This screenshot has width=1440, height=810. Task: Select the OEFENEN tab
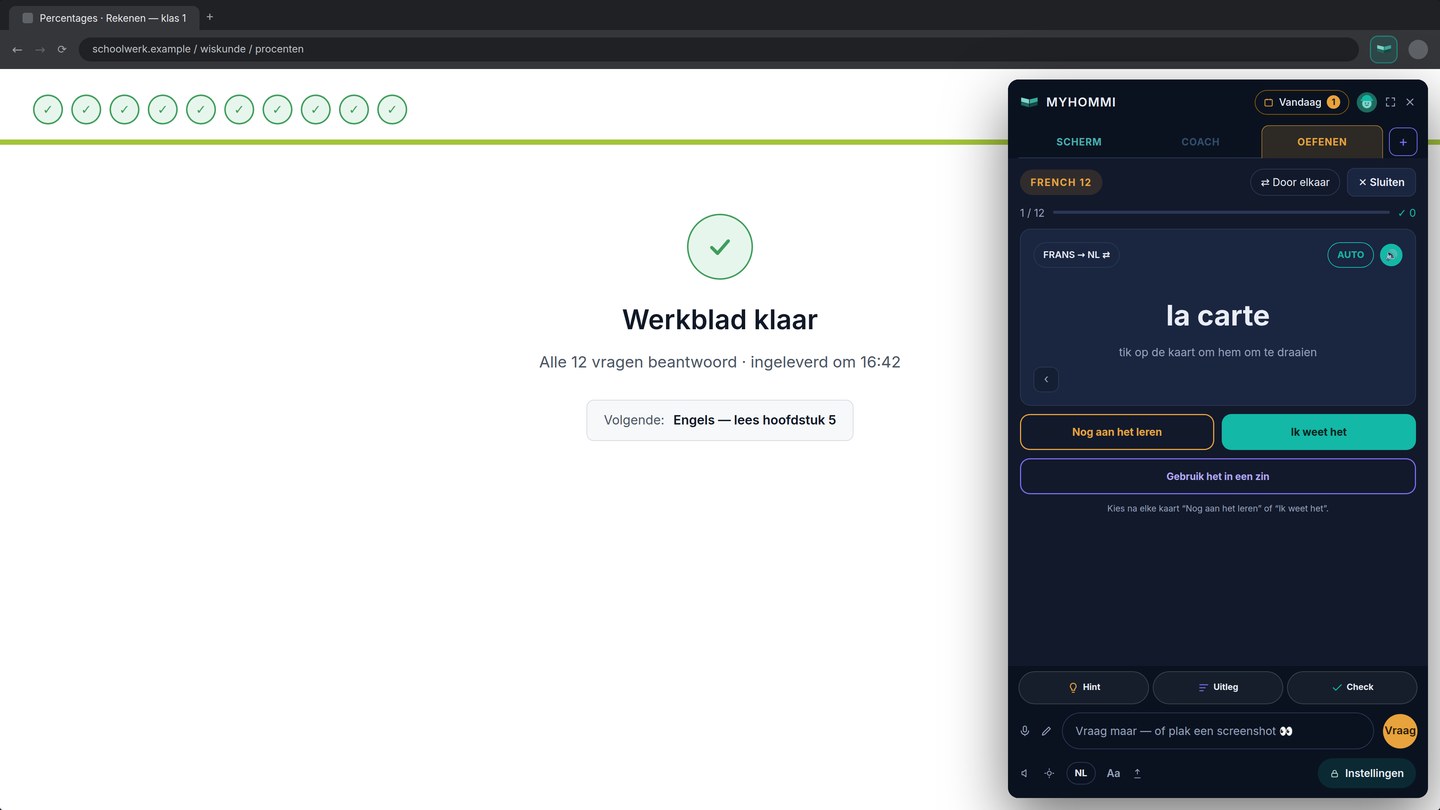(1322, 142)
